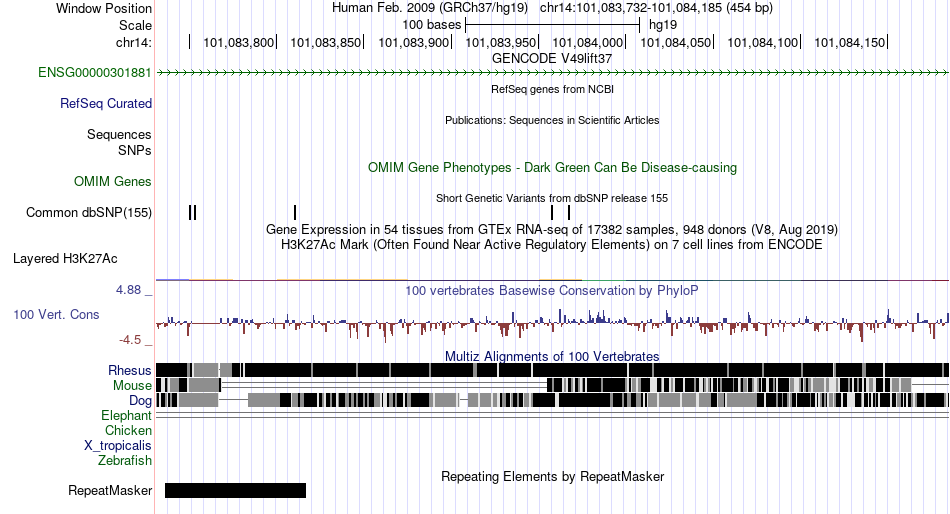Click the 4.88 PhyloP upper scale value
950x514 pixels.
(x=128, y=290)
